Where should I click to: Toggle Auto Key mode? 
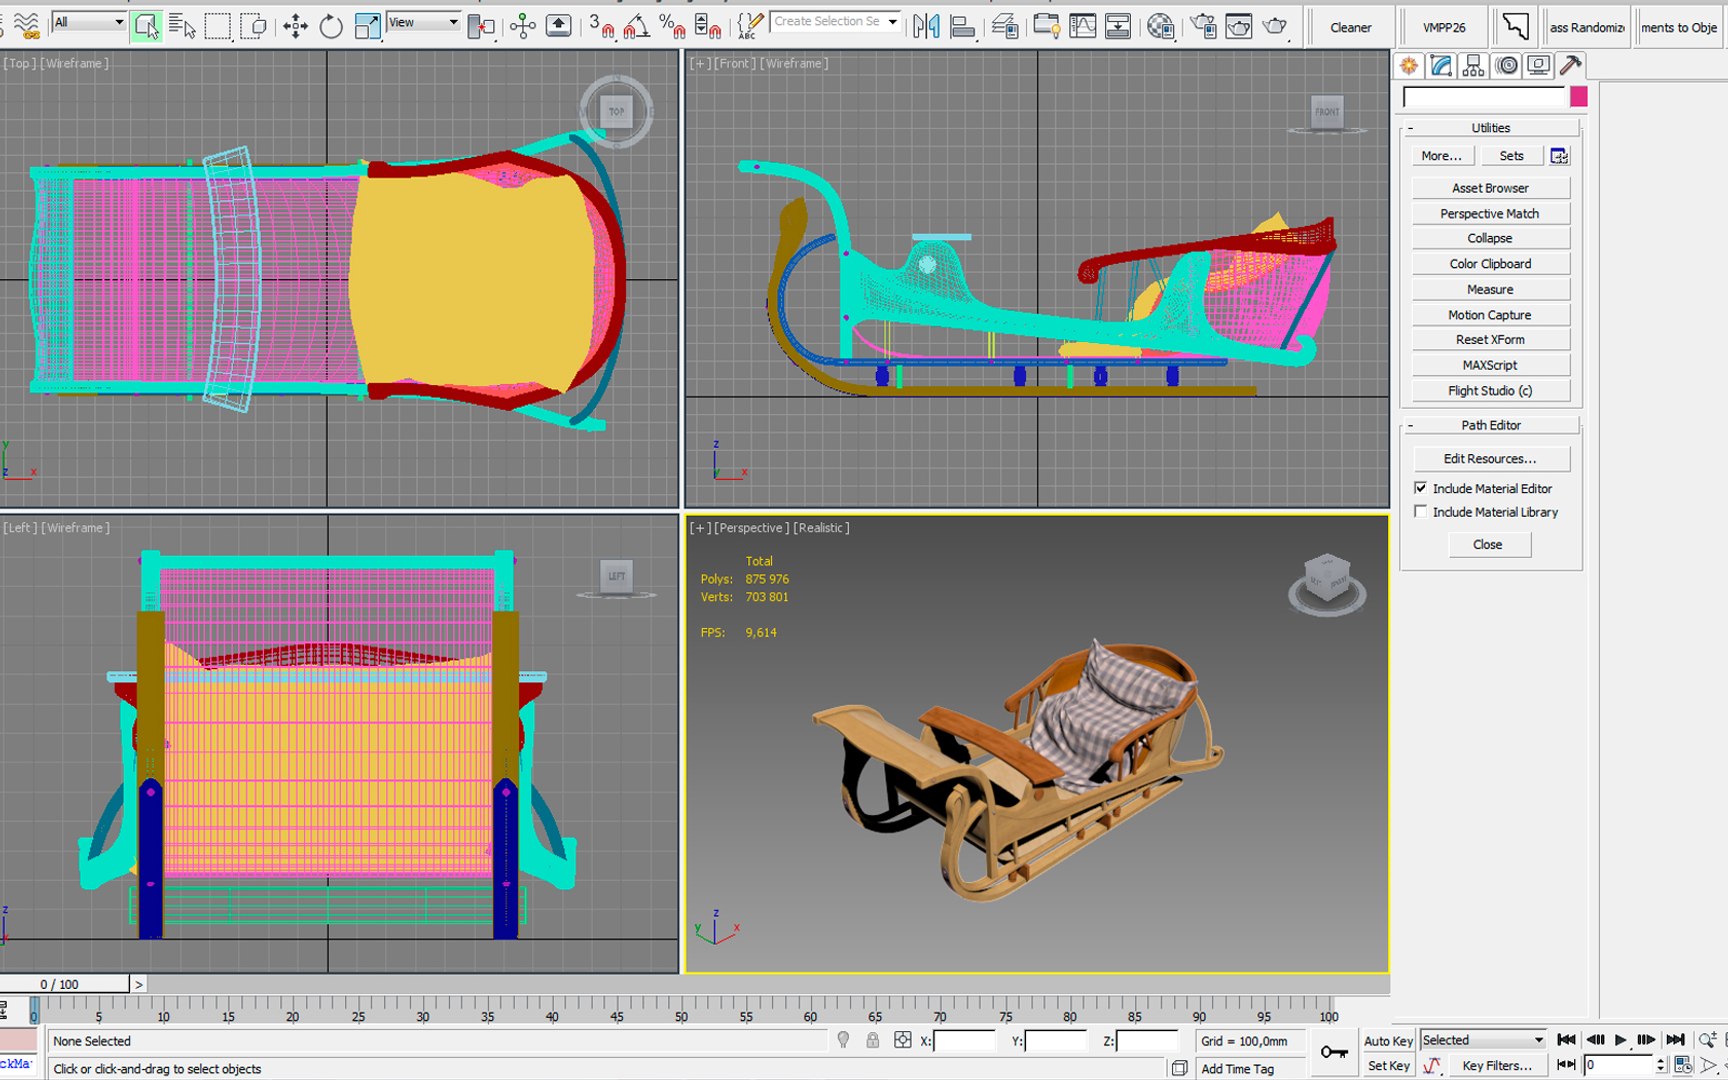[x=1388, y=1040]
